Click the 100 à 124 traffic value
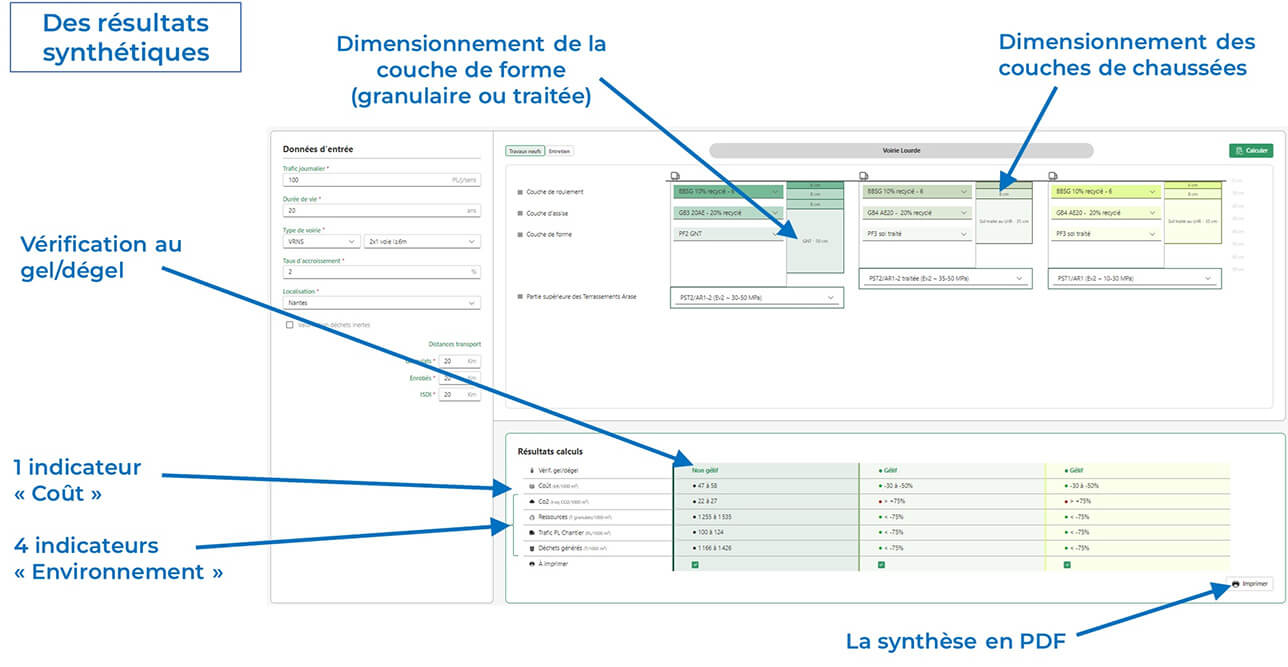 coord(708,533)
